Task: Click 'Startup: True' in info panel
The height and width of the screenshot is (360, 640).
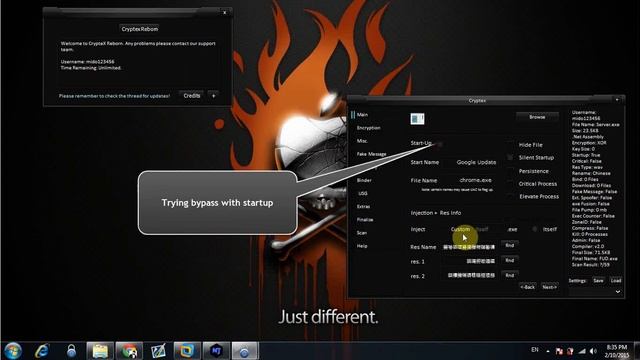Action: click(x=586, y=155)
